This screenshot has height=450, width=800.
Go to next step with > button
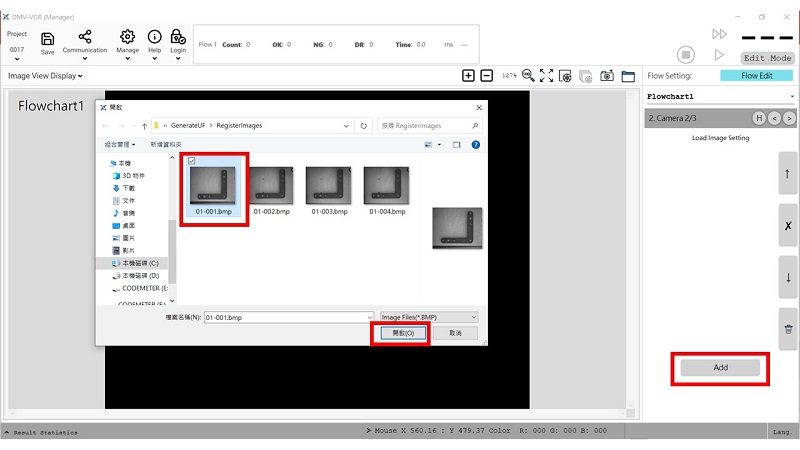[789, 118]
